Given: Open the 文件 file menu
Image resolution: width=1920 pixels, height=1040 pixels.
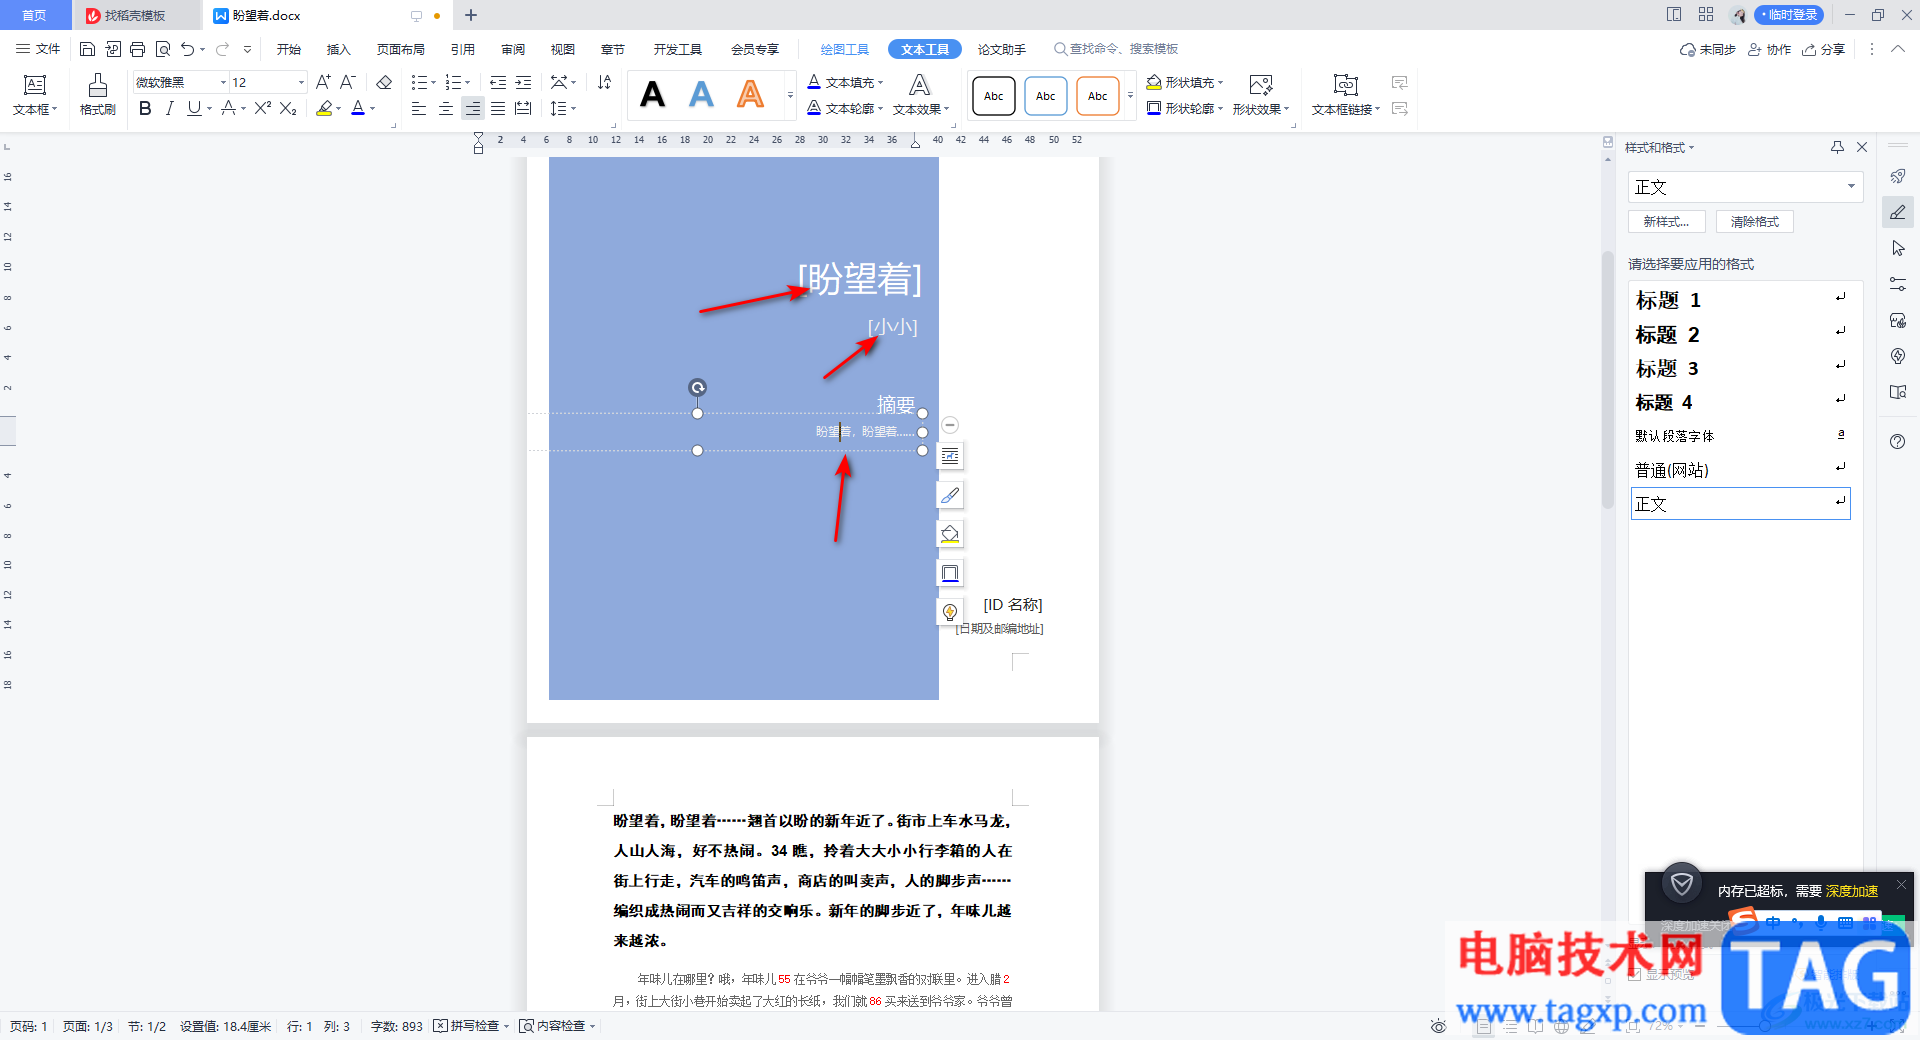Looking at the screenshot, I should tap(38, 49).
